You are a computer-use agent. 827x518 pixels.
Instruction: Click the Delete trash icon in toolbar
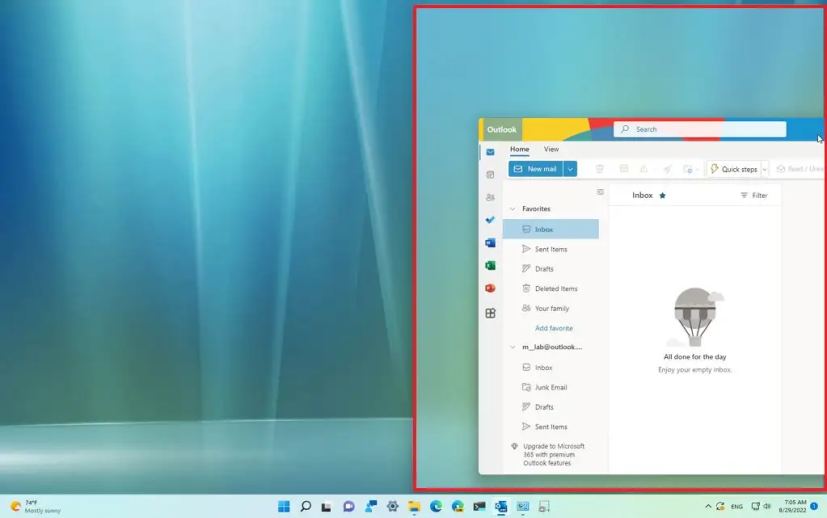pyautogui.click(x=600, y=169)
